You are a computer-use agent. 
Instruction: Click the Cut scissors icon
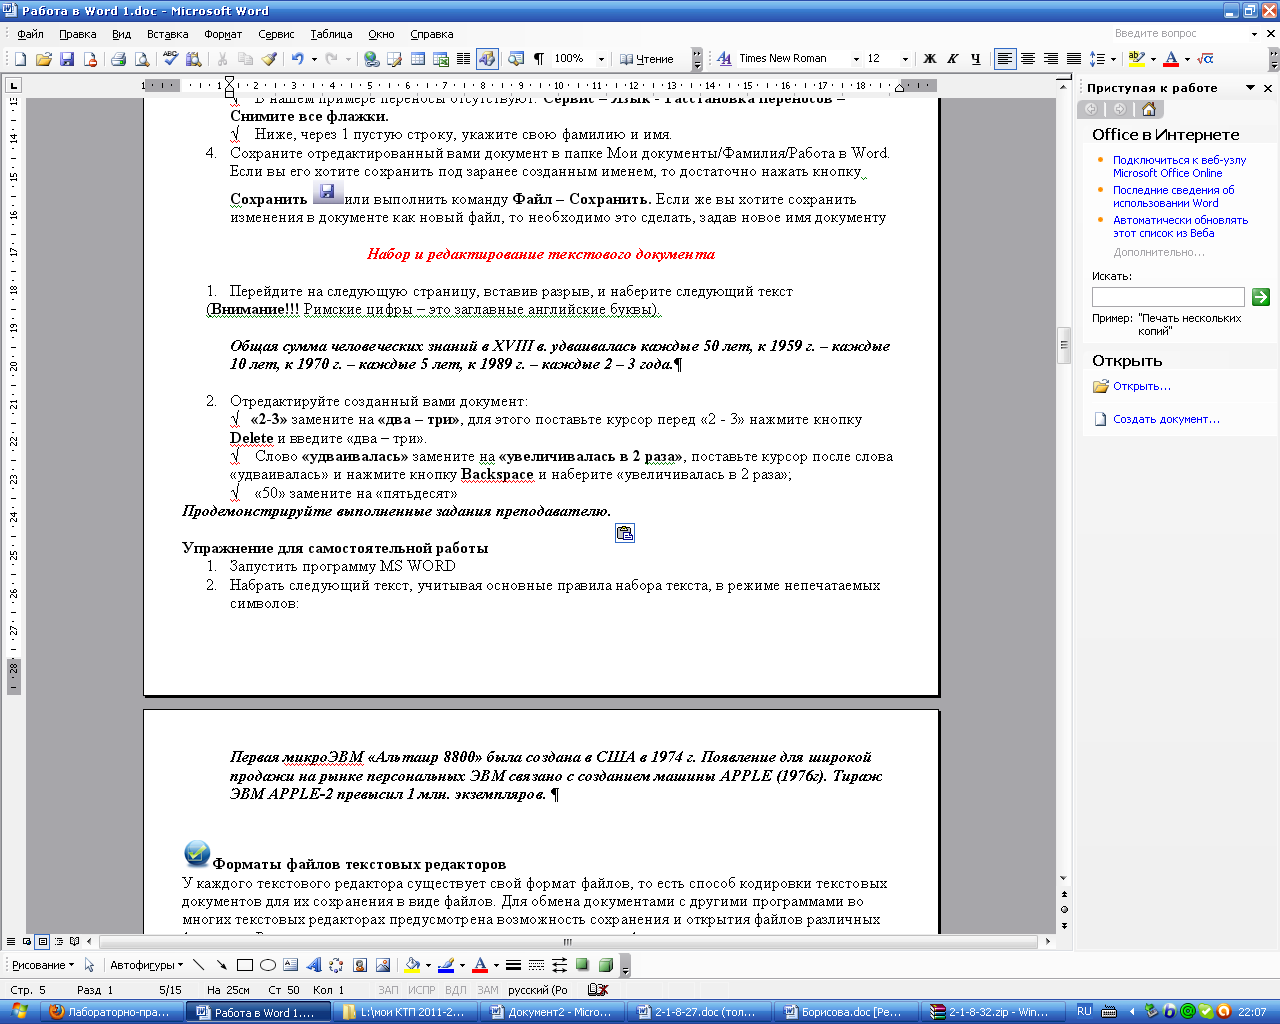pos(222,59)
